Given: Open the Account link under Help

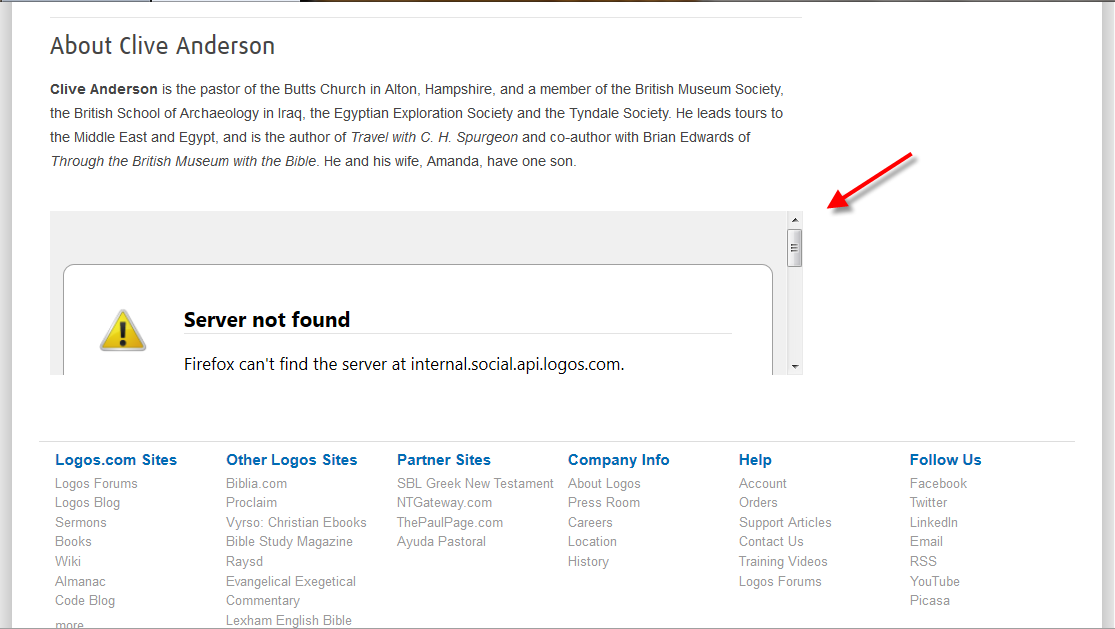Looking at the screenshot, I should point(762,483).
